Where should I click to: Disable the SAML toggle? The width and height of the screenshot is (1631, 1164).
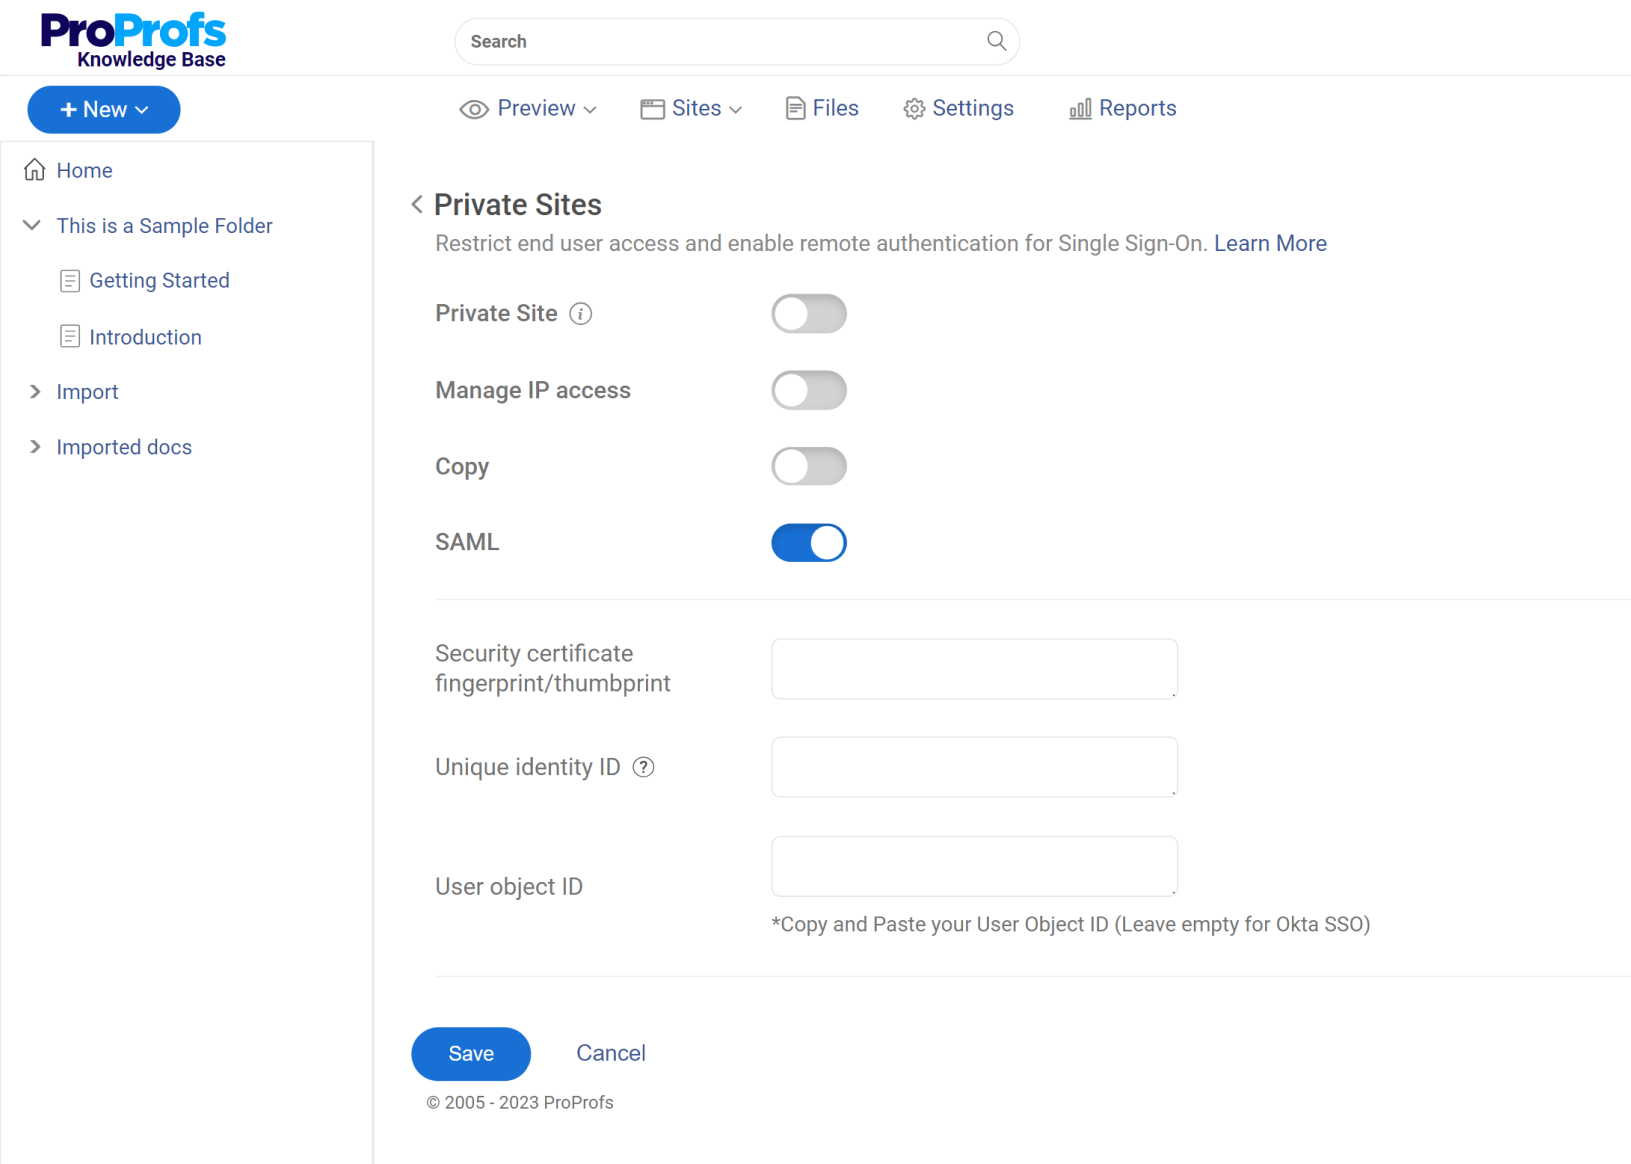pyautogui.click(x=809, y=543)
